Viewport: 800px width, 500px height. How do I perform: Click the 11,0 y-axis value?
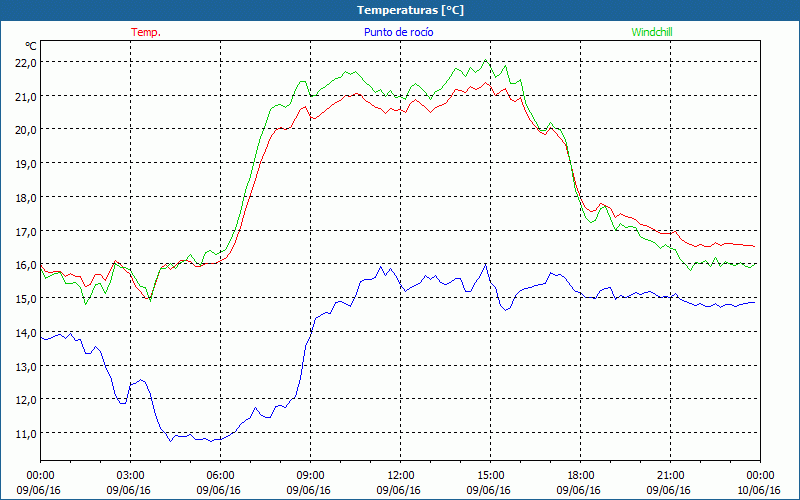pos(25,433)
